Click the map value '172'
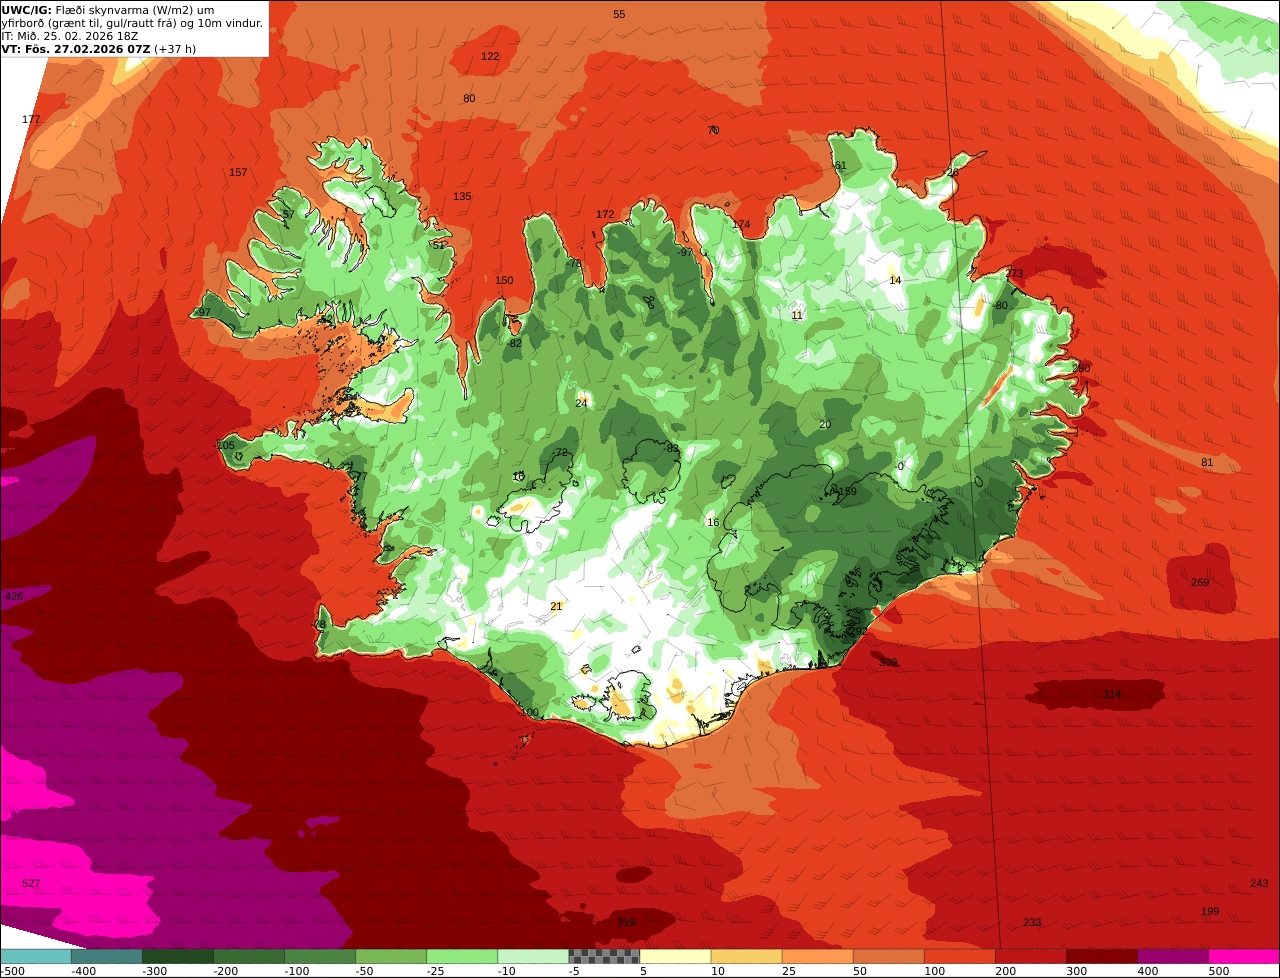This screenshot has width=1280, height=978. pos(605,214)
